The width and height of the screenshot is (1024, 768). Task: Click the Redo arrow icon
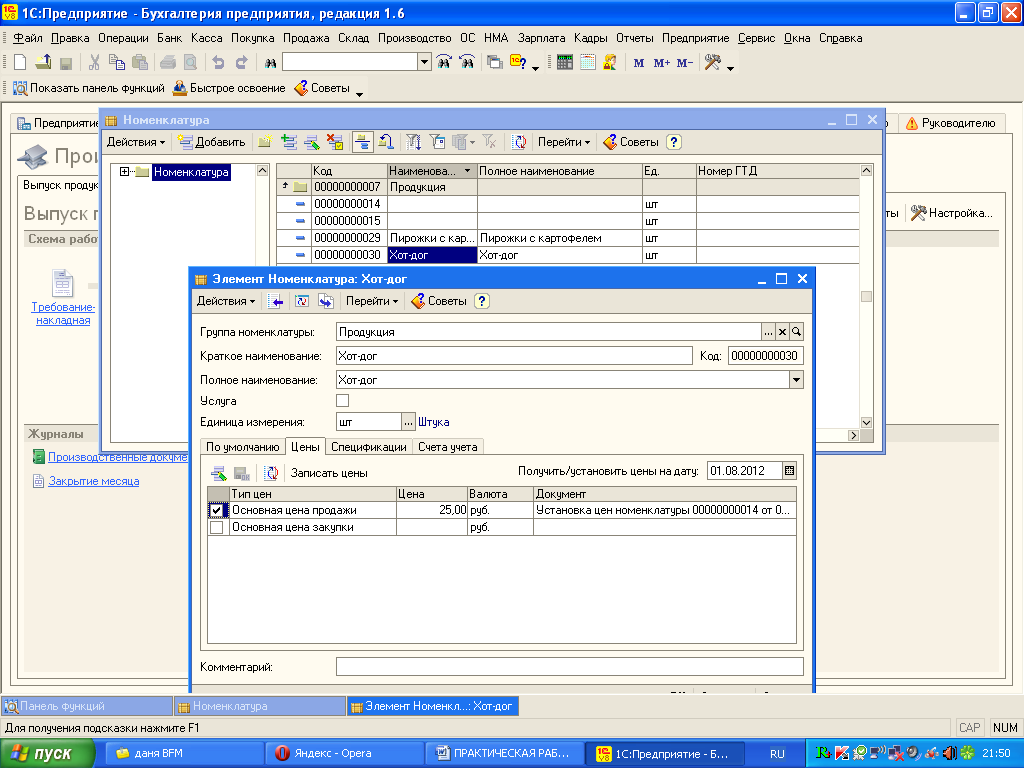click(x=242, y=63)
